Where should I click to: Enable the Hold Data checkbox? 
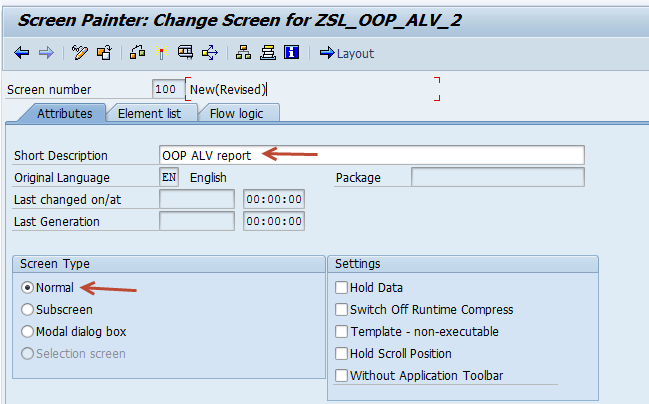pos(342,288)
